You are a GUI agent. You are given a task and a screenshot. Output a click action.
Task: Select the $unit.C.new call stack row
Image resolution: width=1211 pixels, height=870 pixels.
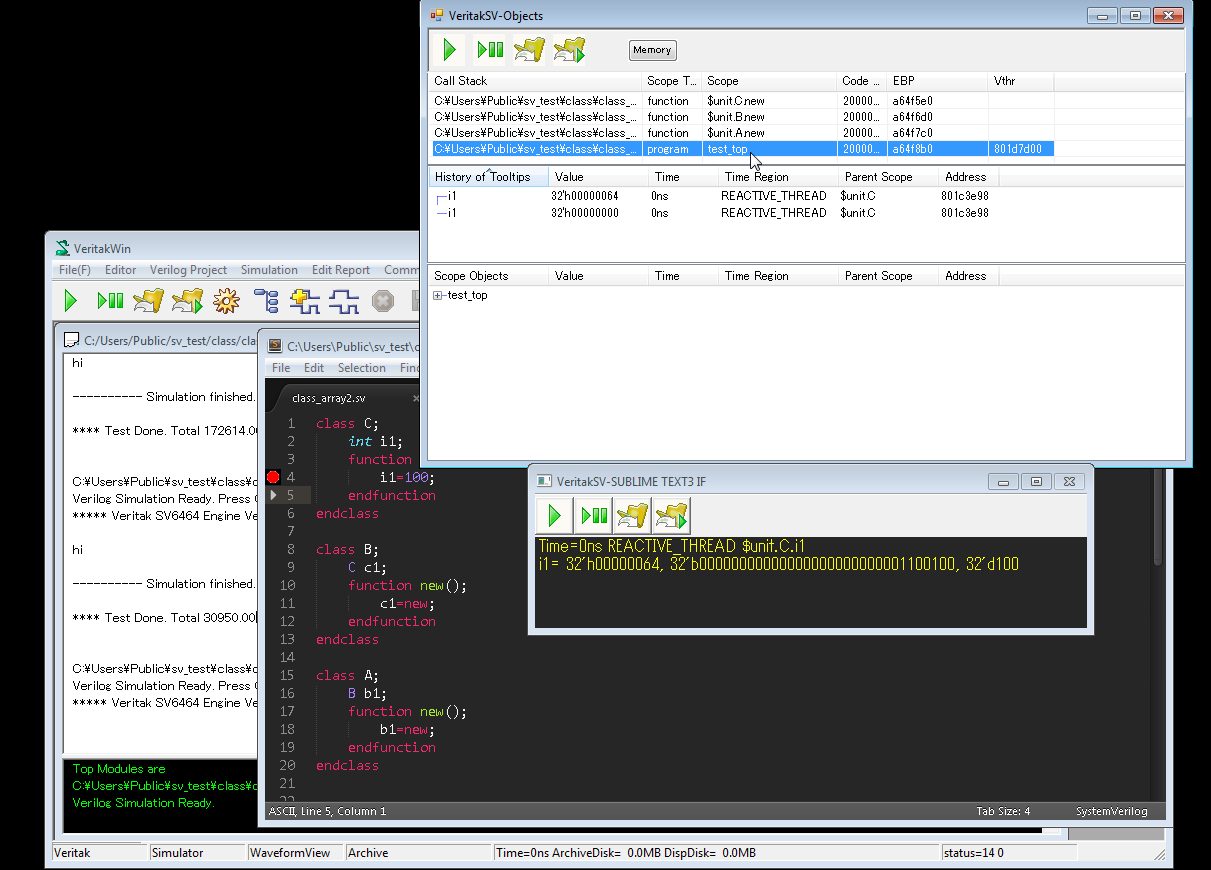[742, 101]
